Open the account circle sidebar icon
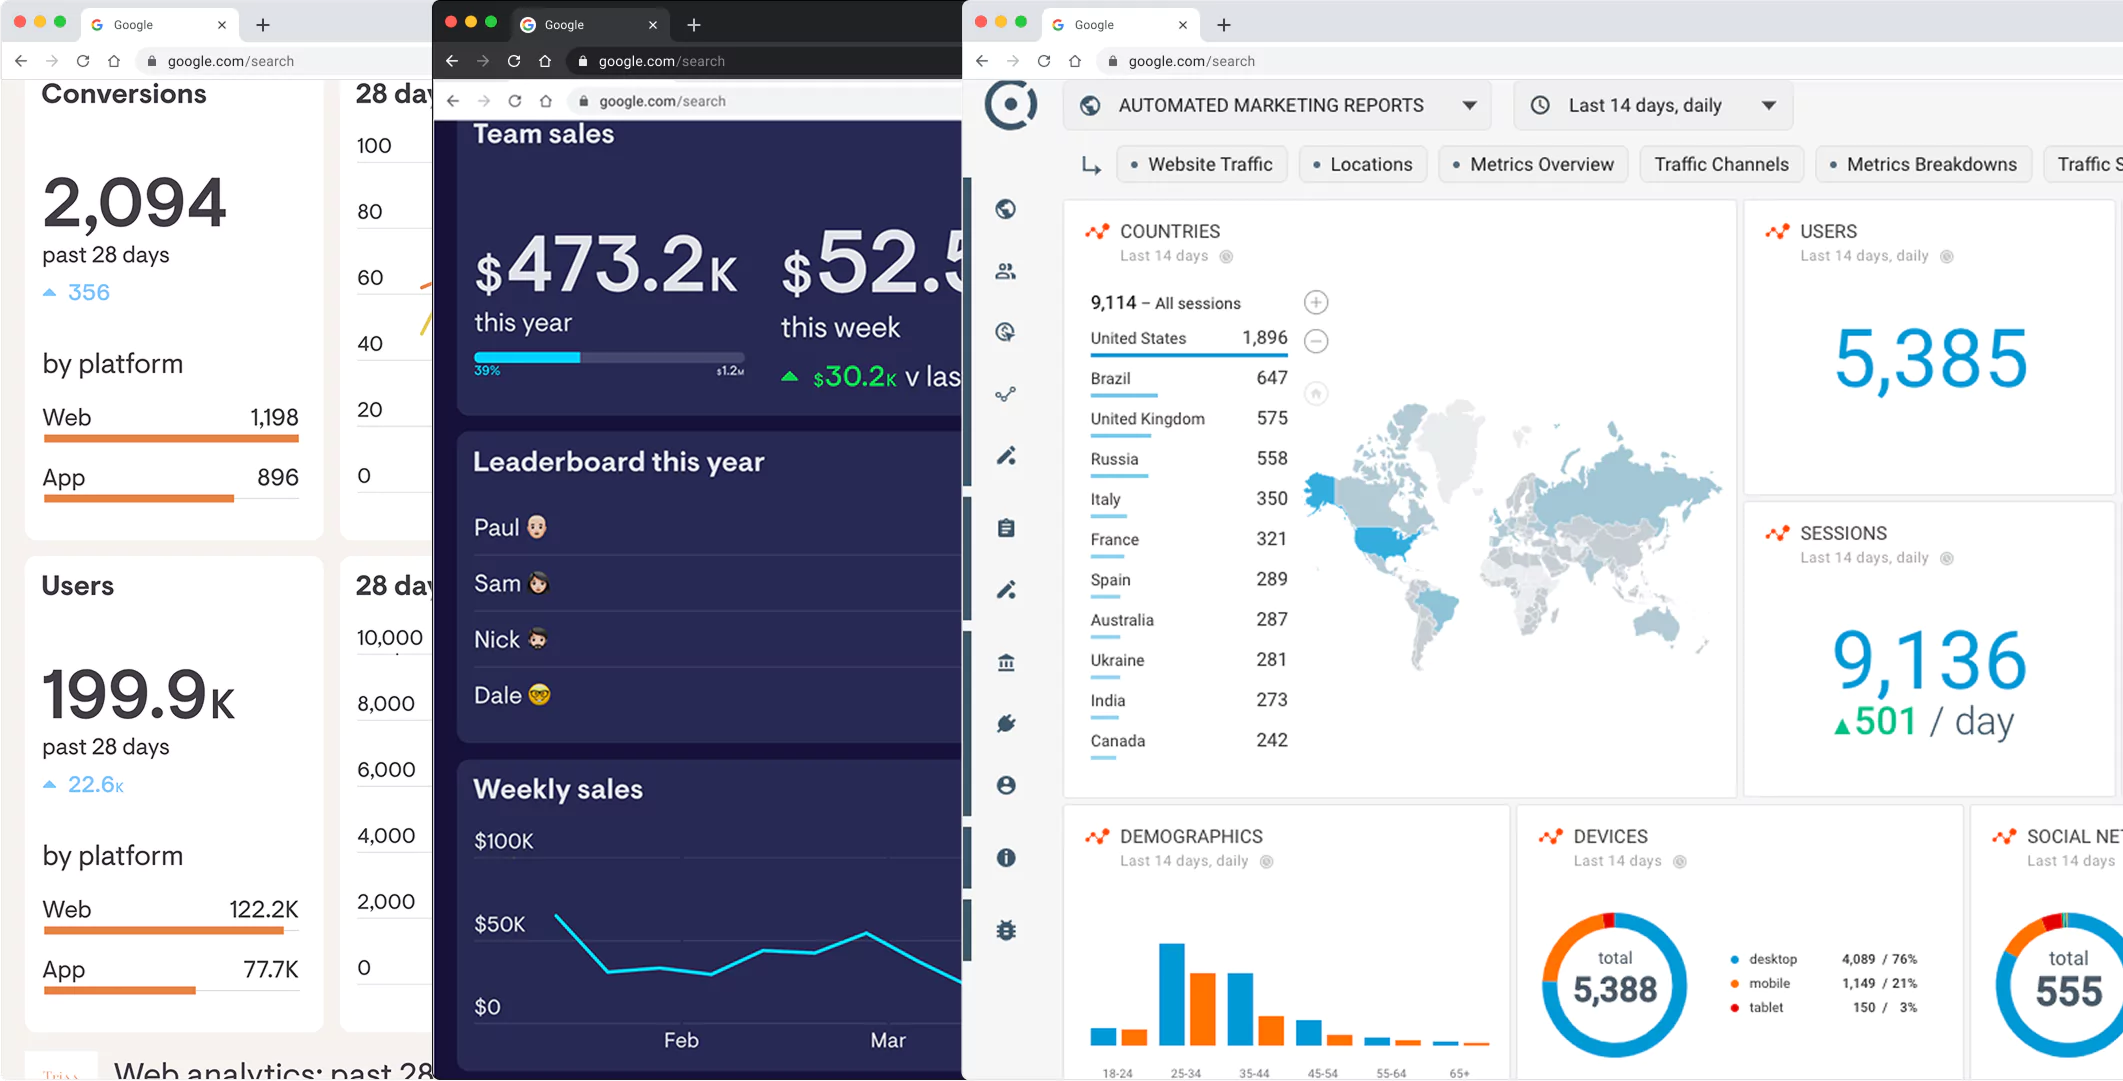This screenshot has width=2123, height=1081. pyautogui.click(x=1006, y=786)
